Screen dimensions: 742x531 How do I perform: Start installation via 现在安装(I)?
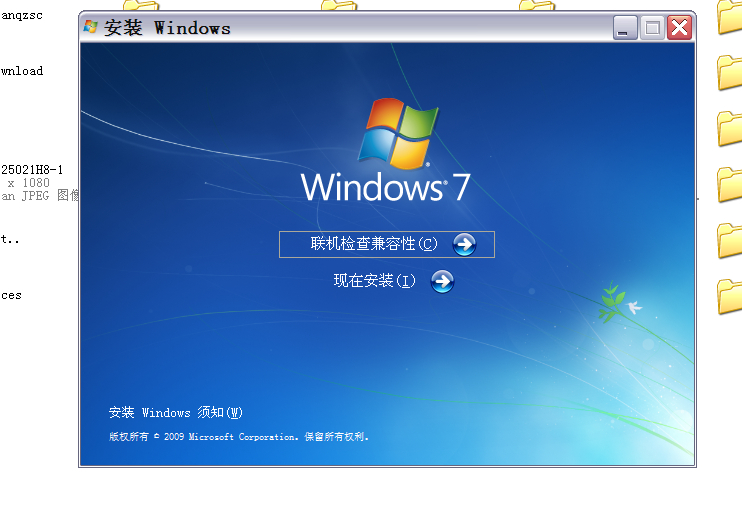pos(374,281)
